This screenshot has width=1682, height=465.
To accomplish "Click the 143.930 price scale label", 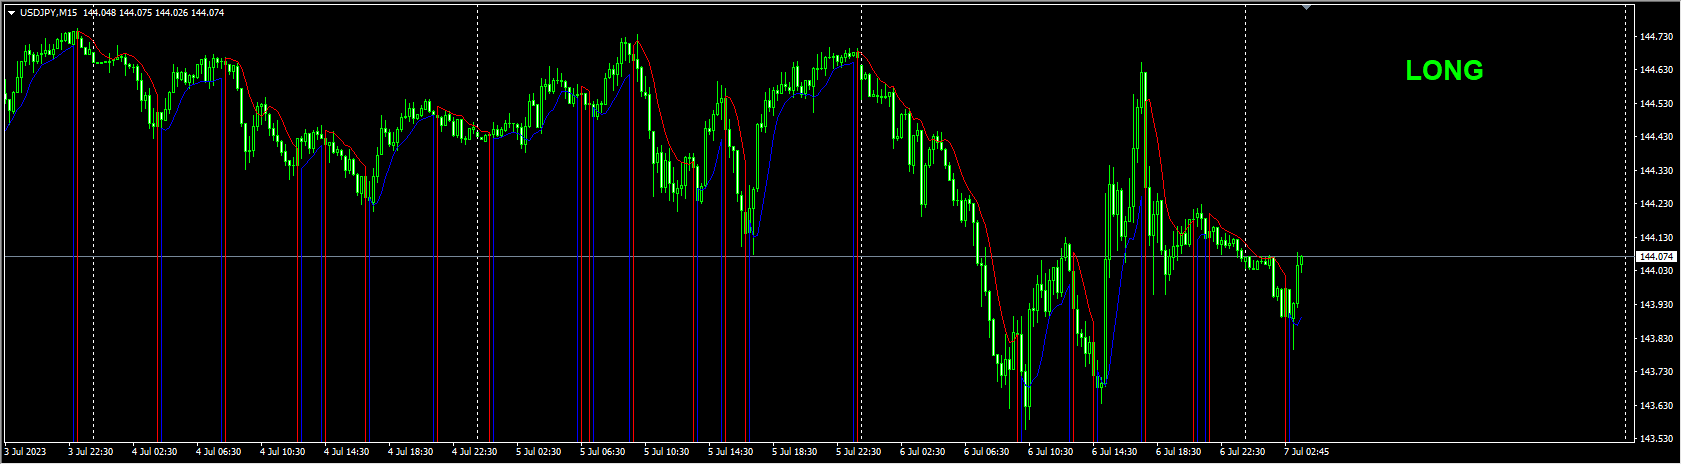I will 1656,305.
